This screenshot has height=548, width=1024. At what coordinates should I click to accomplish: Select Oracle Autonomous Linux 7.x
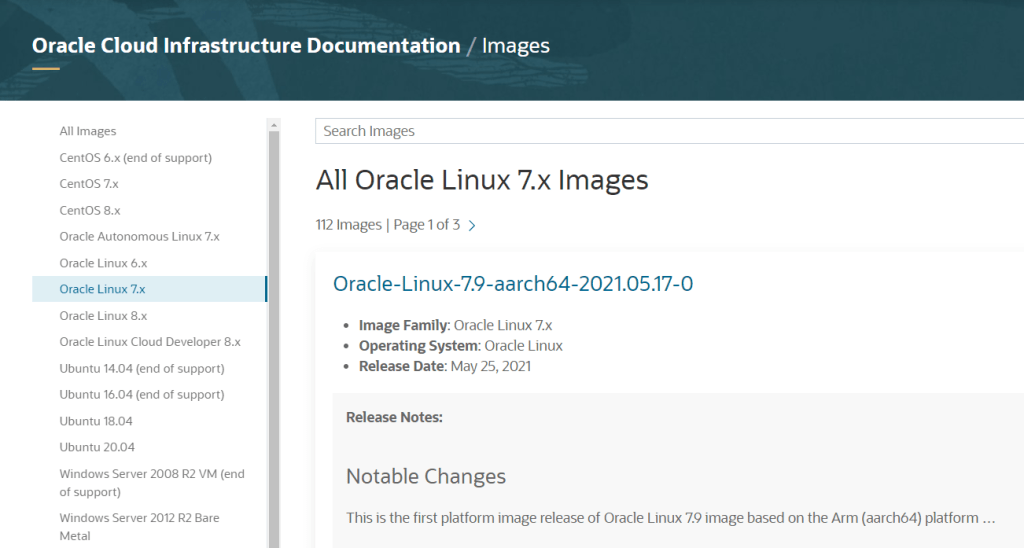(139, 237)
